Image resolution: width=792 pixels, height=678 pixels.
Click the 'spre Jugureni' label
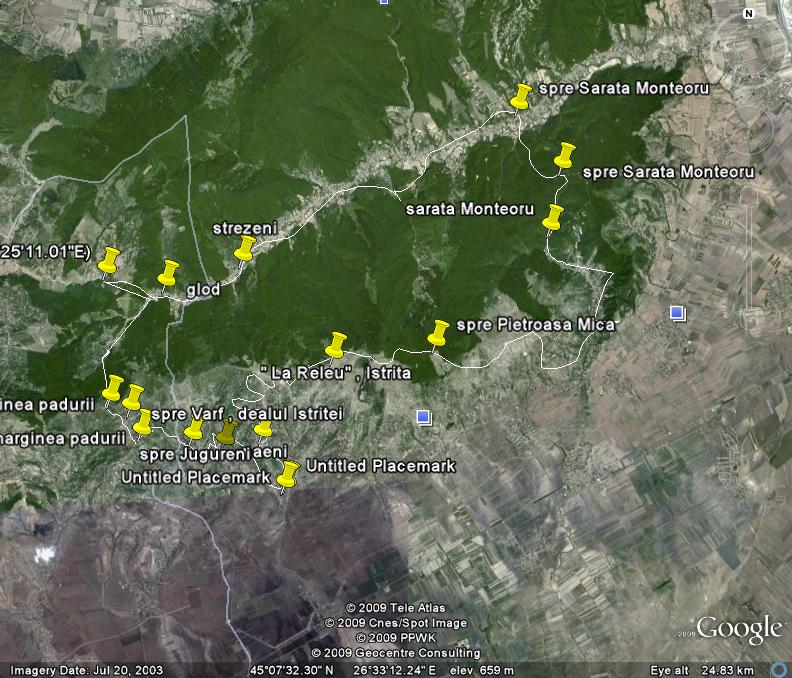click(195, 454)
